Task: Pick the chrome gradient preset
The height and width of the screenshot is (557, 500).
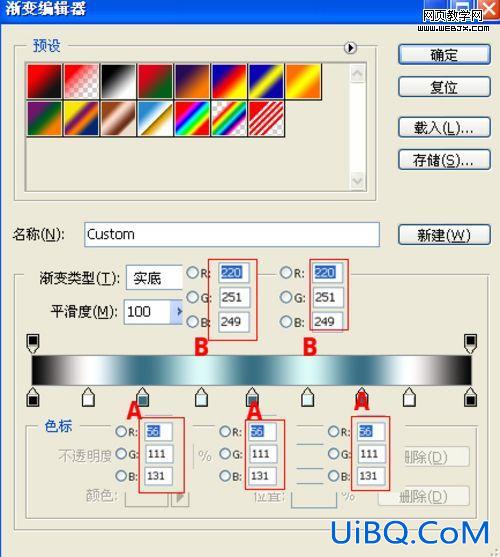Action: (x=156, y=118)
